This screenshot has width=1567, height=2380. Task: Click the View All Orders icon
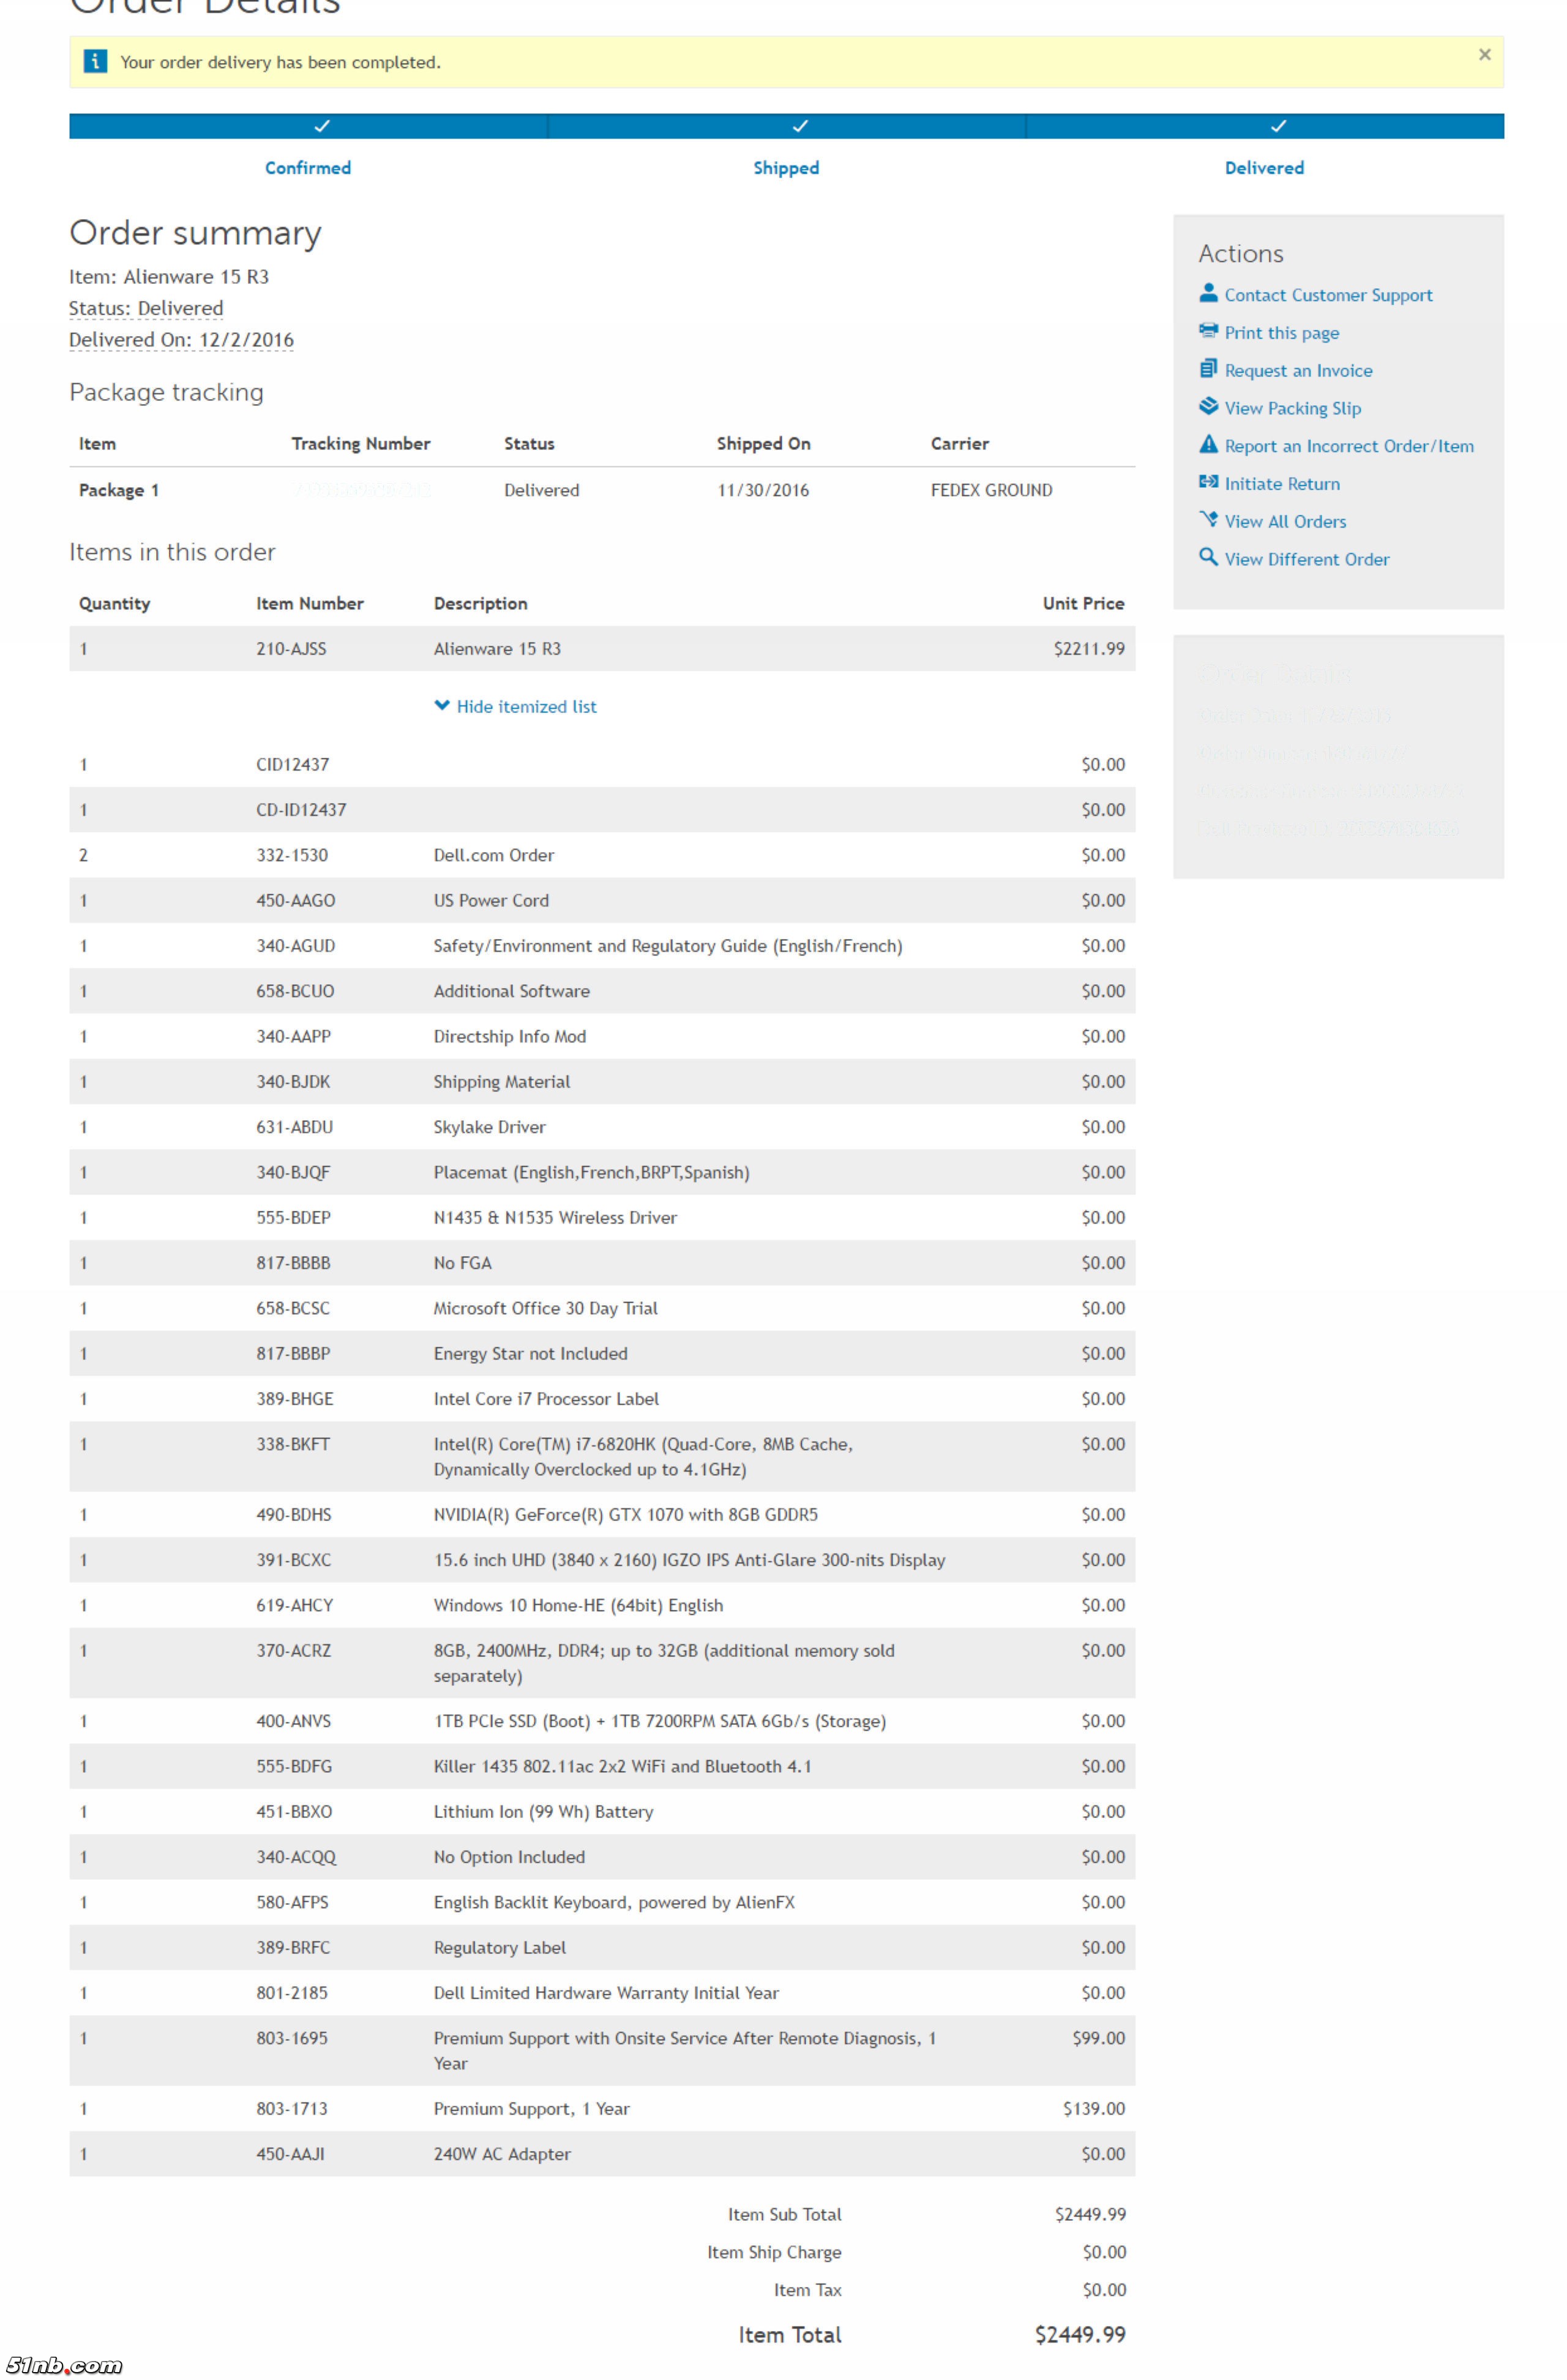click(x=1208, y=520)
